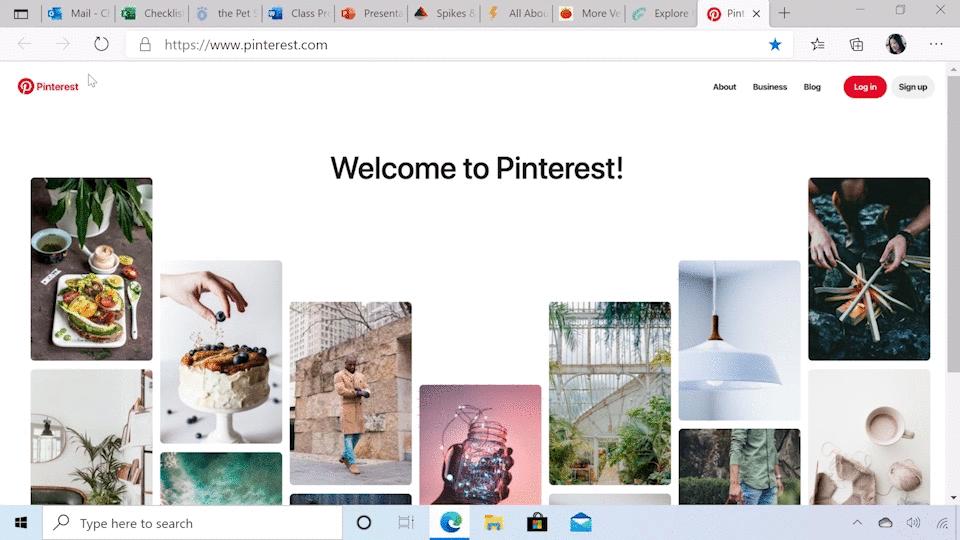
Task: Open the Business link
Action: coord(770,87)
